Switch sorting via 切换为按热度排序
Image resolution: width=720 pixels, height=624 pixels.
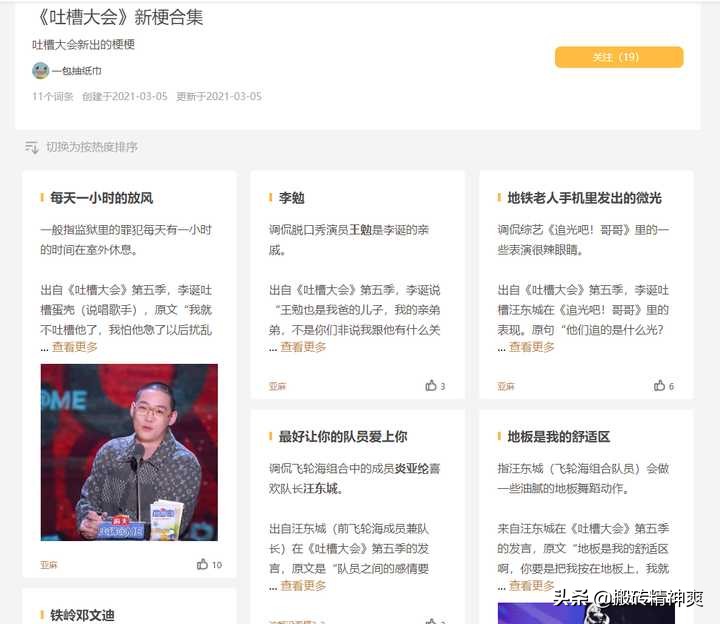tap(92, 147)
